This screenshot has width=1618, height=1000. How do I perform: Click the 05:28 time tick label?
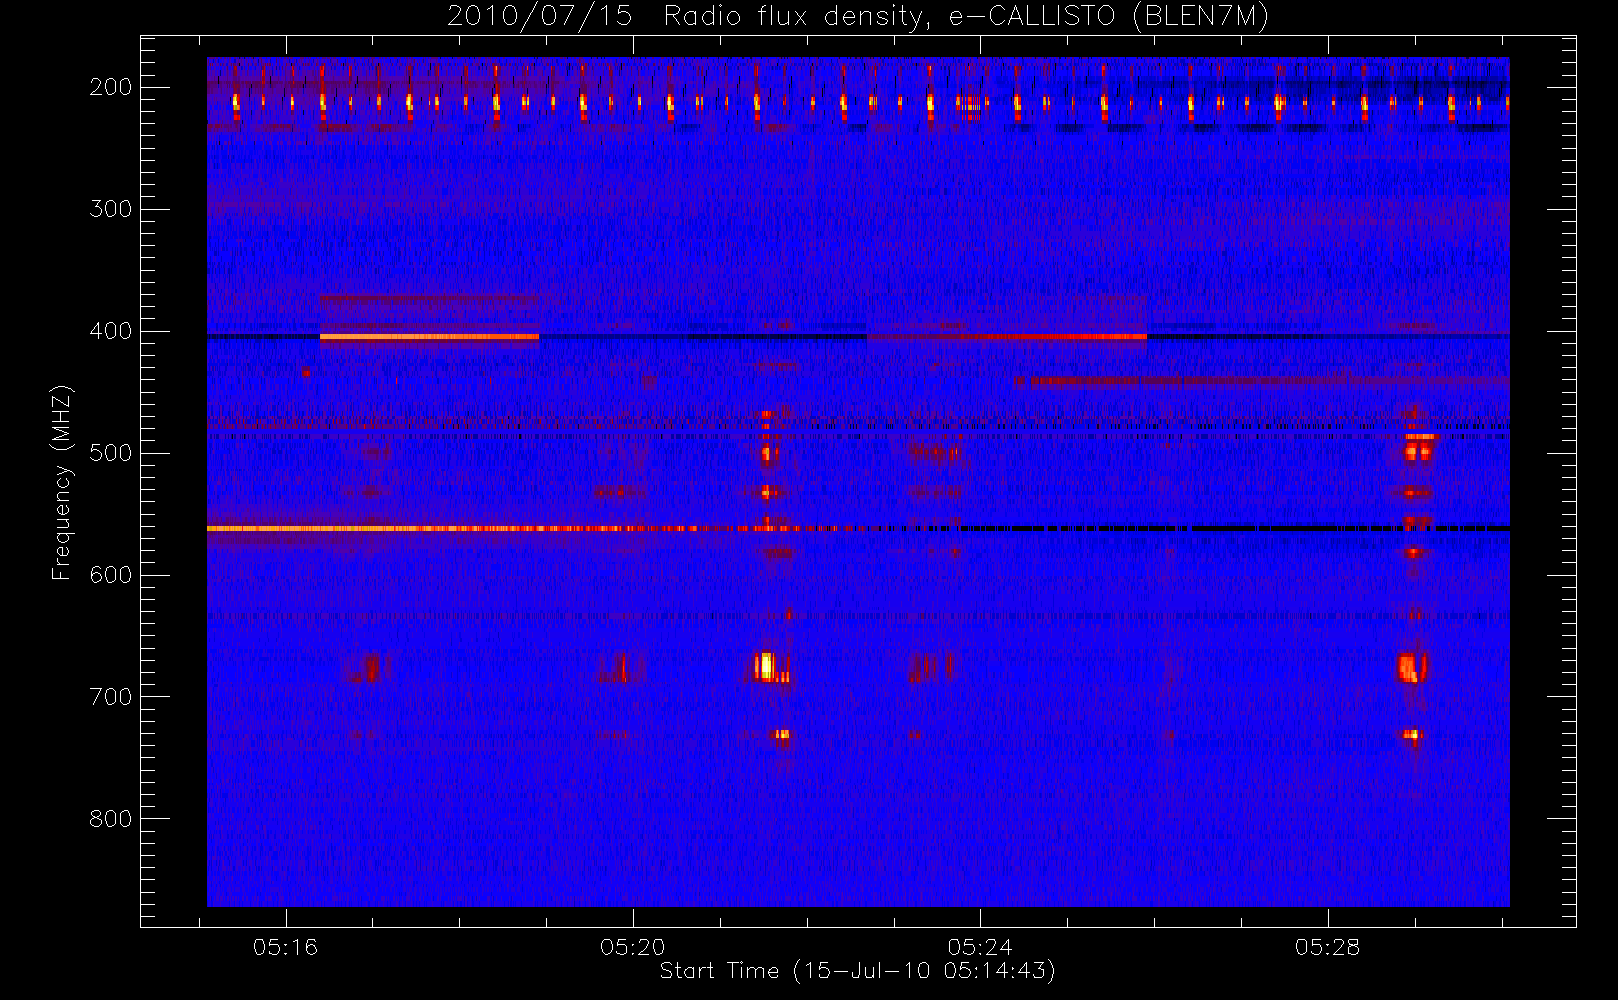pyautogui.click(x=1327, y=947)
